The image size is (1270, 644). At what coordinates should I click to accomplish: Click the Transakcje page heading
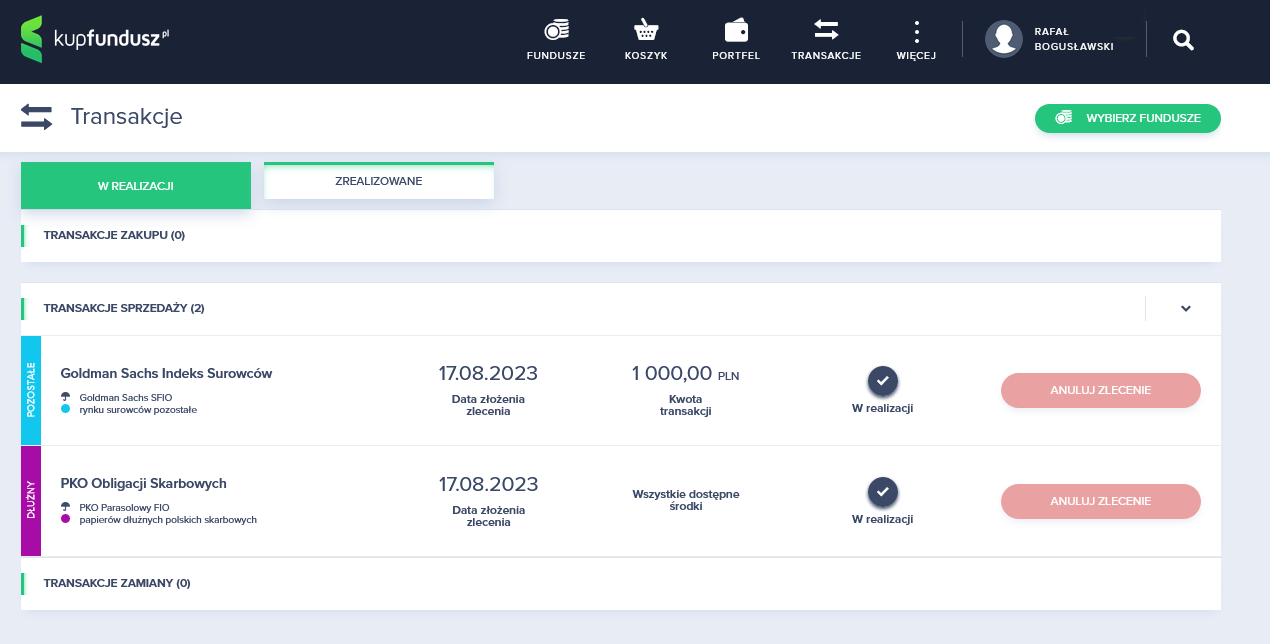click(x=126, y=117)
